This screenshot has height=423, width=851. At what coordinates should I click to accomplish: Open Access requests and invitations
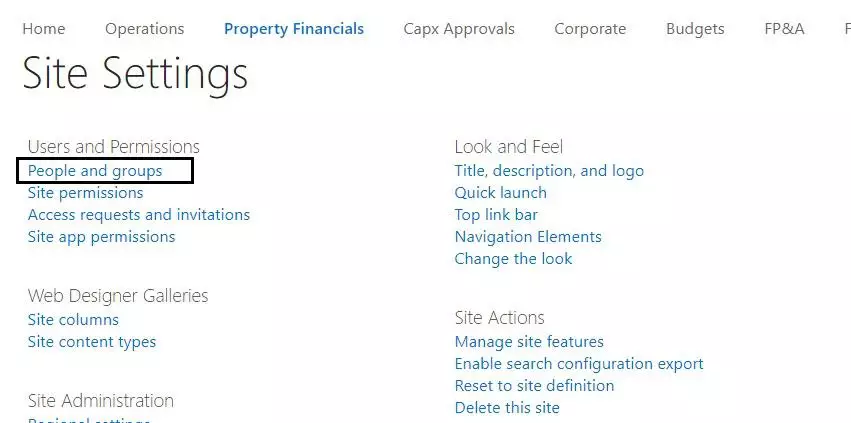tap(139, 215)
